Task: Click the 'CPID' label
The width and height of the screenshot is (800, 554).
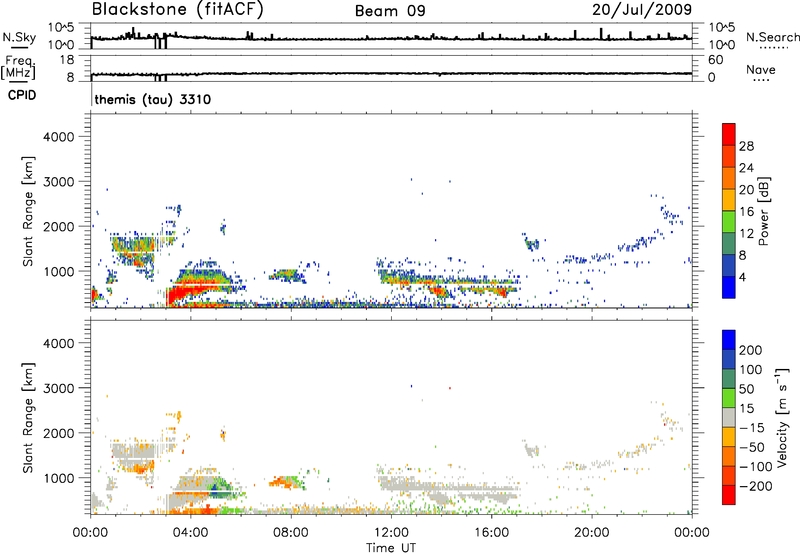Action: 22,95
